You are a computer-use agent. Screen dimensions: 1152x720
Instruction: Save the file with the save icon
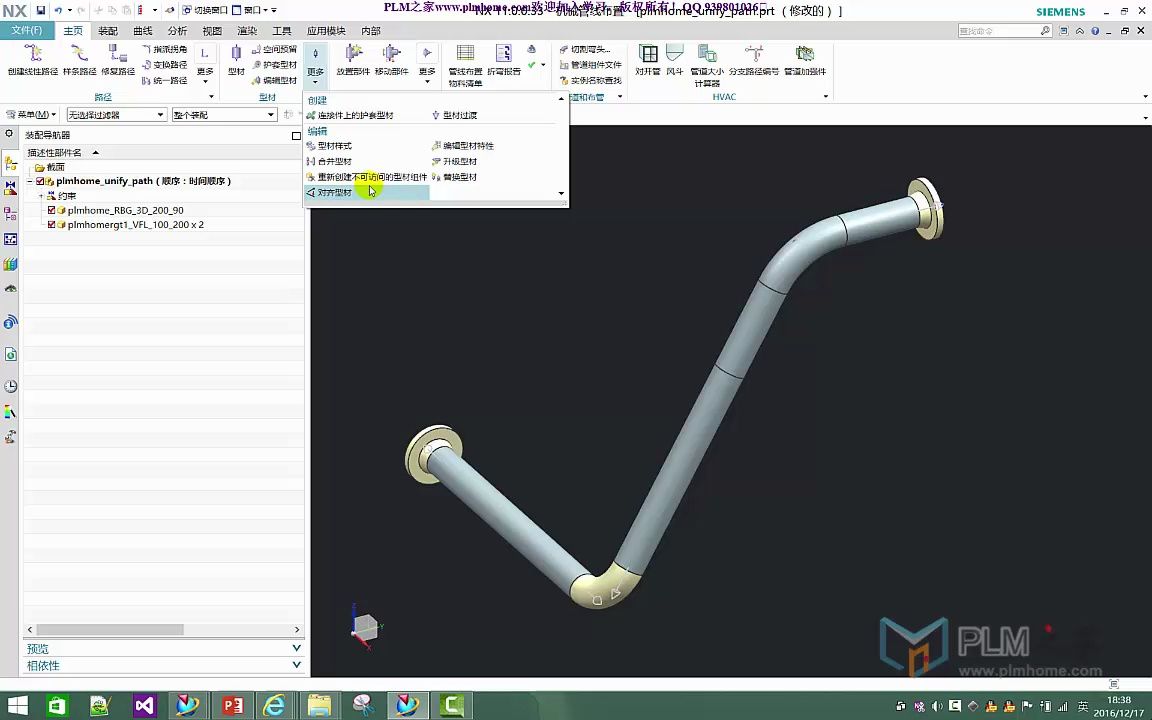pyautogui.click(x=40, y=10)
